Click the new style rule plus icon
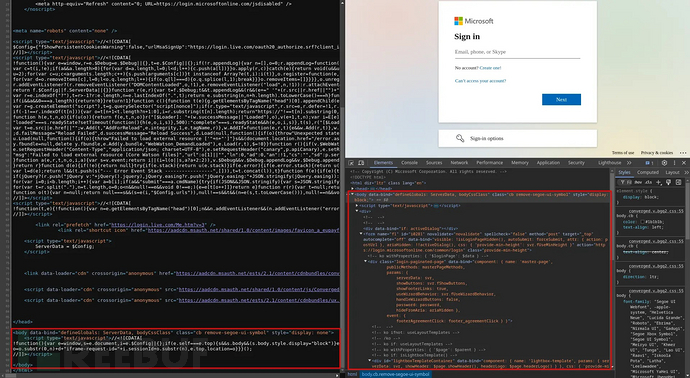This screenshot has height=378, width=690. pos(659,182)
